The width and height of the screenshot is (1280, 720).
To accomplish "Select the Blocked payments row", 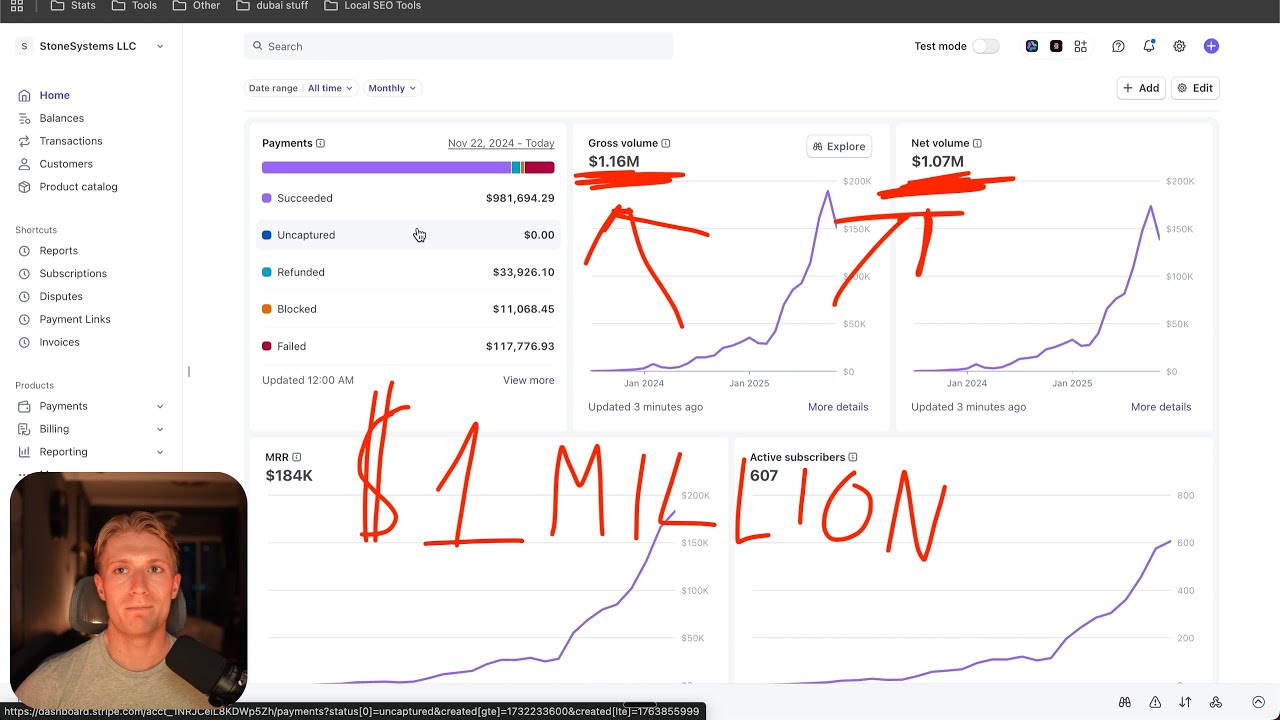I will coord(408,309).
